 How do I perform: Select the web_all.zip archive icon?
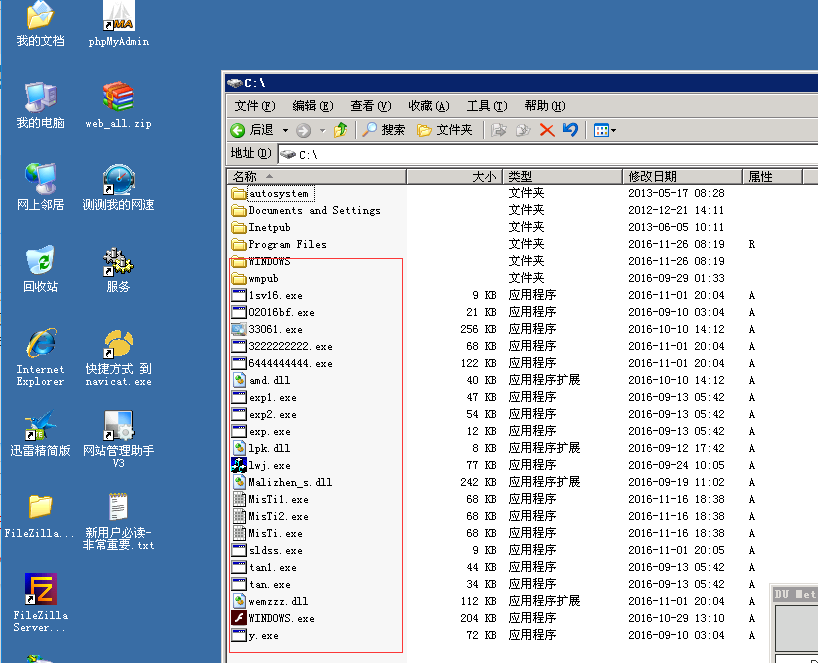click(x=118, y=99)
